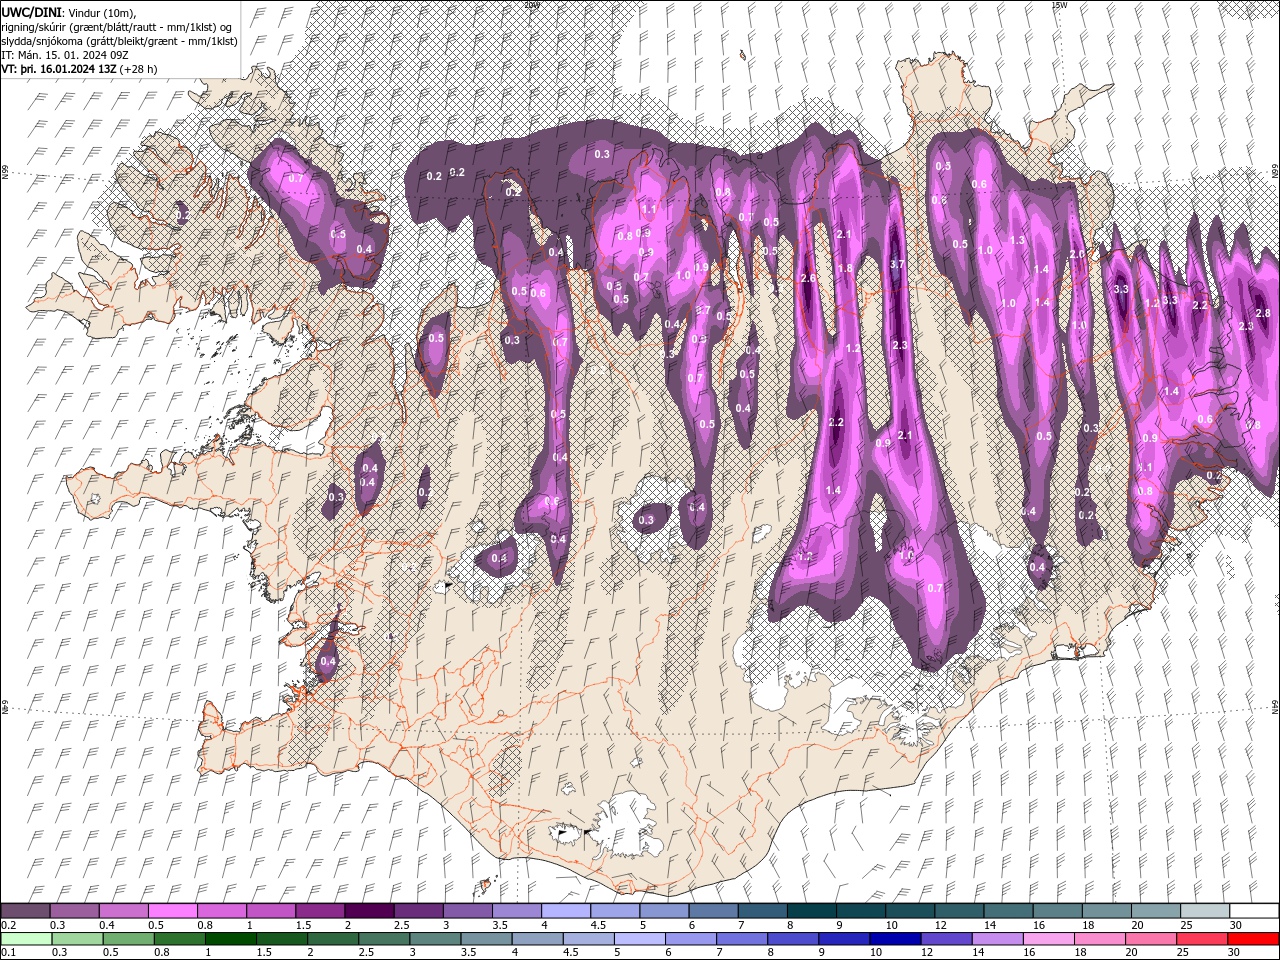Click the 'rigning/skúrir' legend description line
1280x960 pixels.
point(117,26)
